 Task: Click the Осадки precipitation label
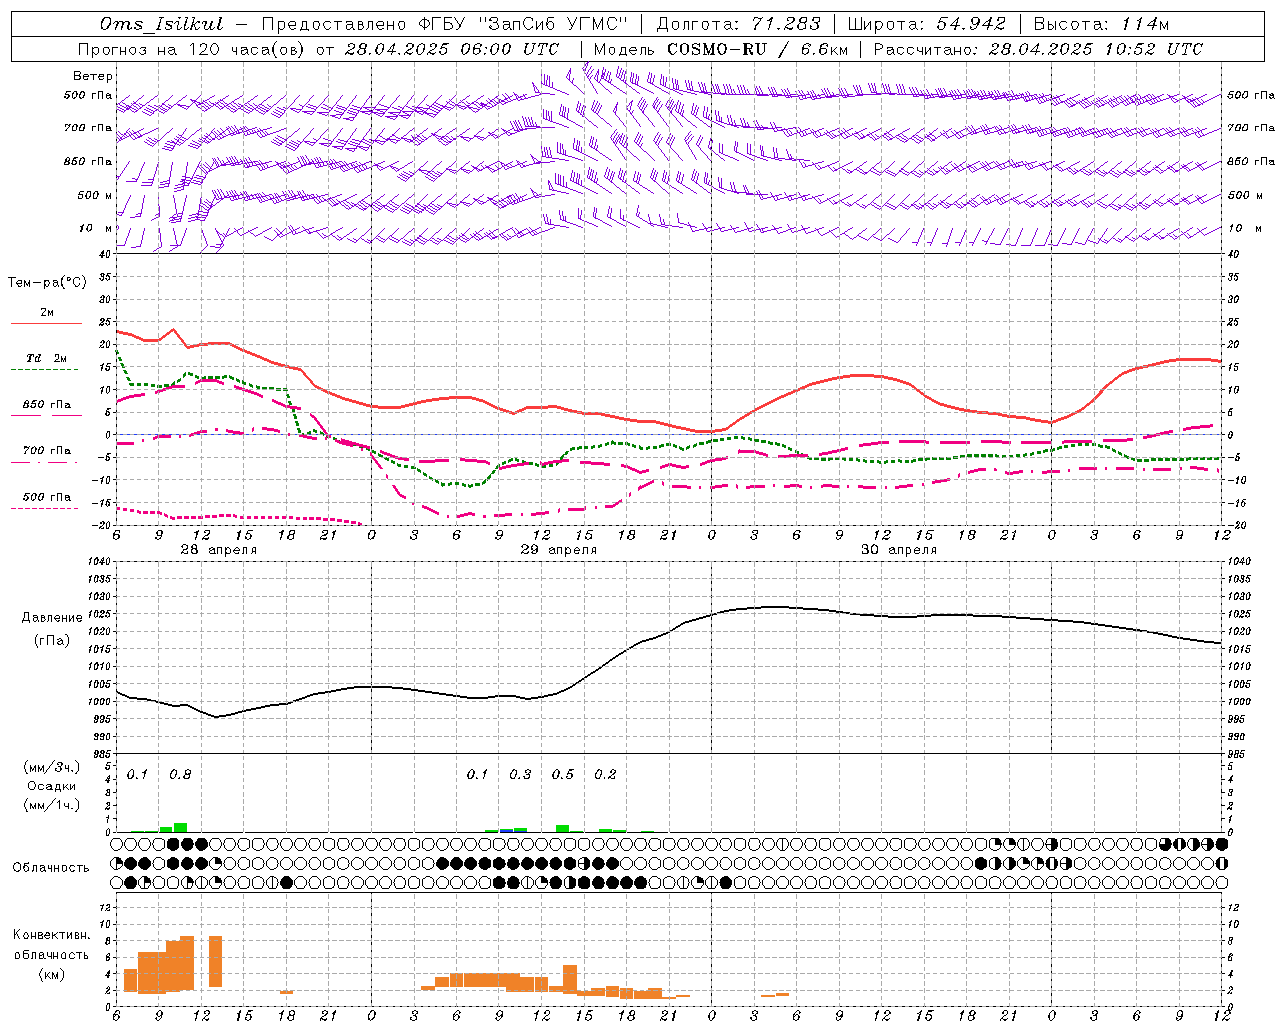(52, 786)
